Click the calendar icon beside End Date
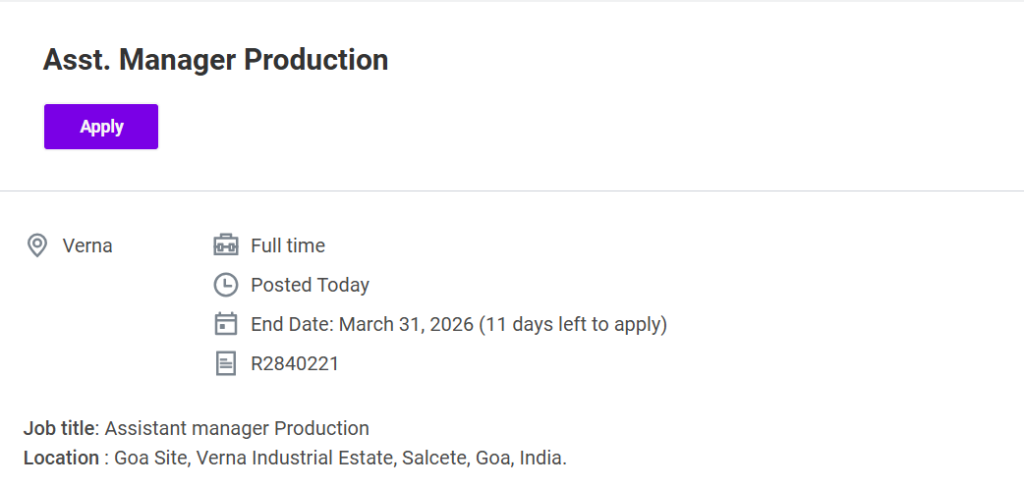The height and width of the screenshot is (488, 1024). pyautogui.click(x=226, y=324)
